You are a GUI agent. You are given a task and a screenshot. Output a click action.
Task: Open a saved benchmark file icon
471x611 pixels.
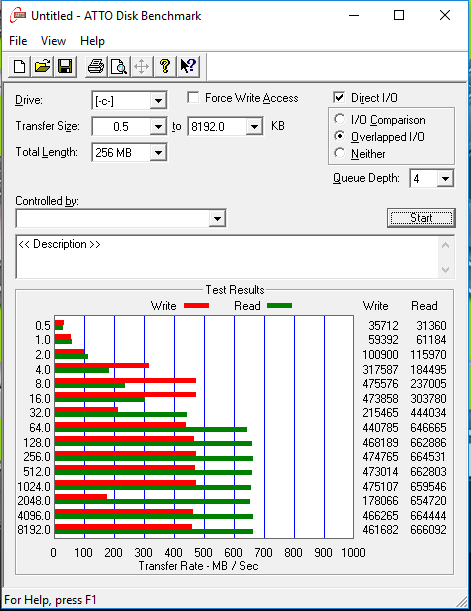pyautogui.click(x=42, y=67)
